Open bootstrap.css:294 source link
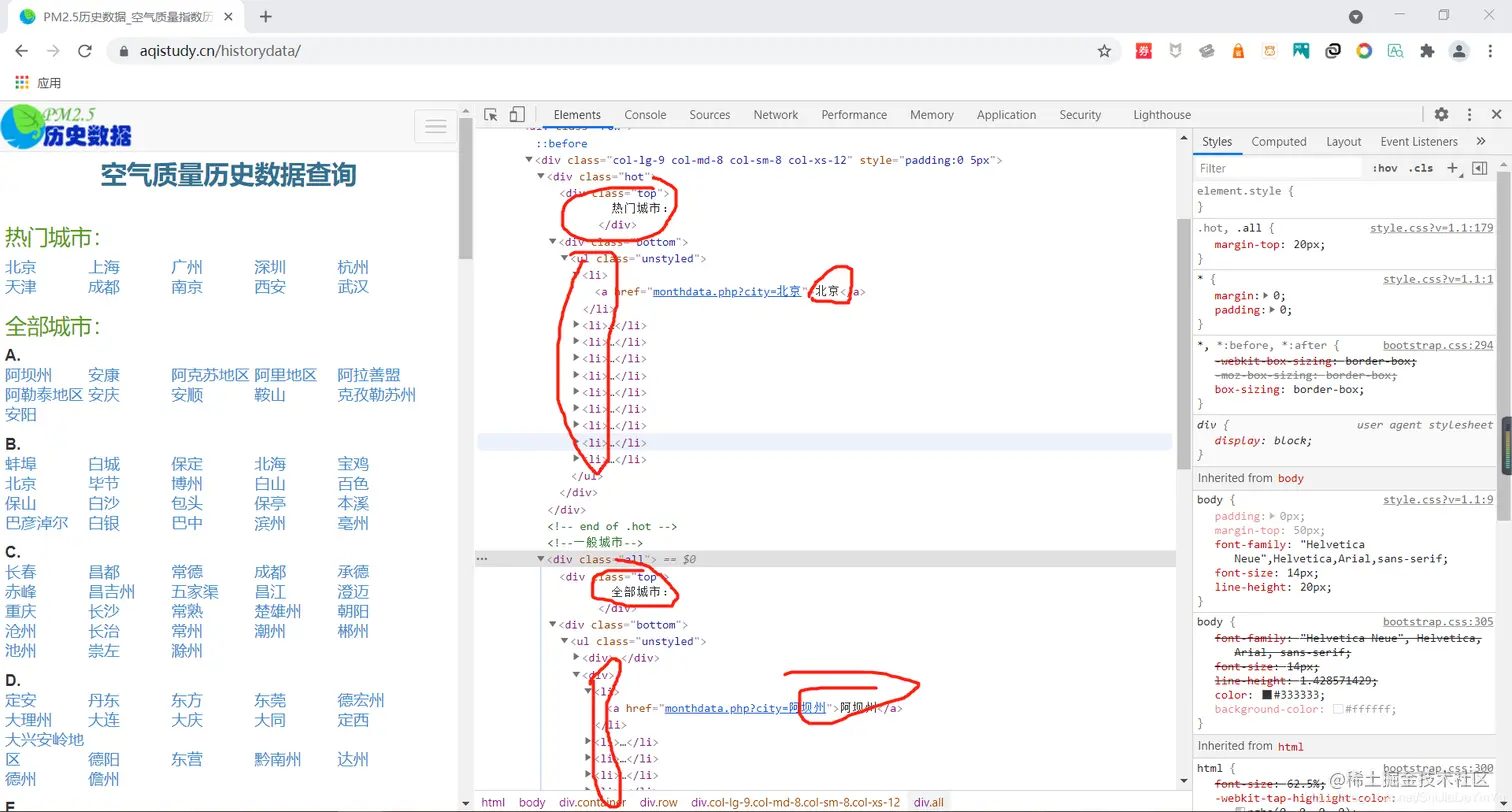 click(x=1438, y=345)
